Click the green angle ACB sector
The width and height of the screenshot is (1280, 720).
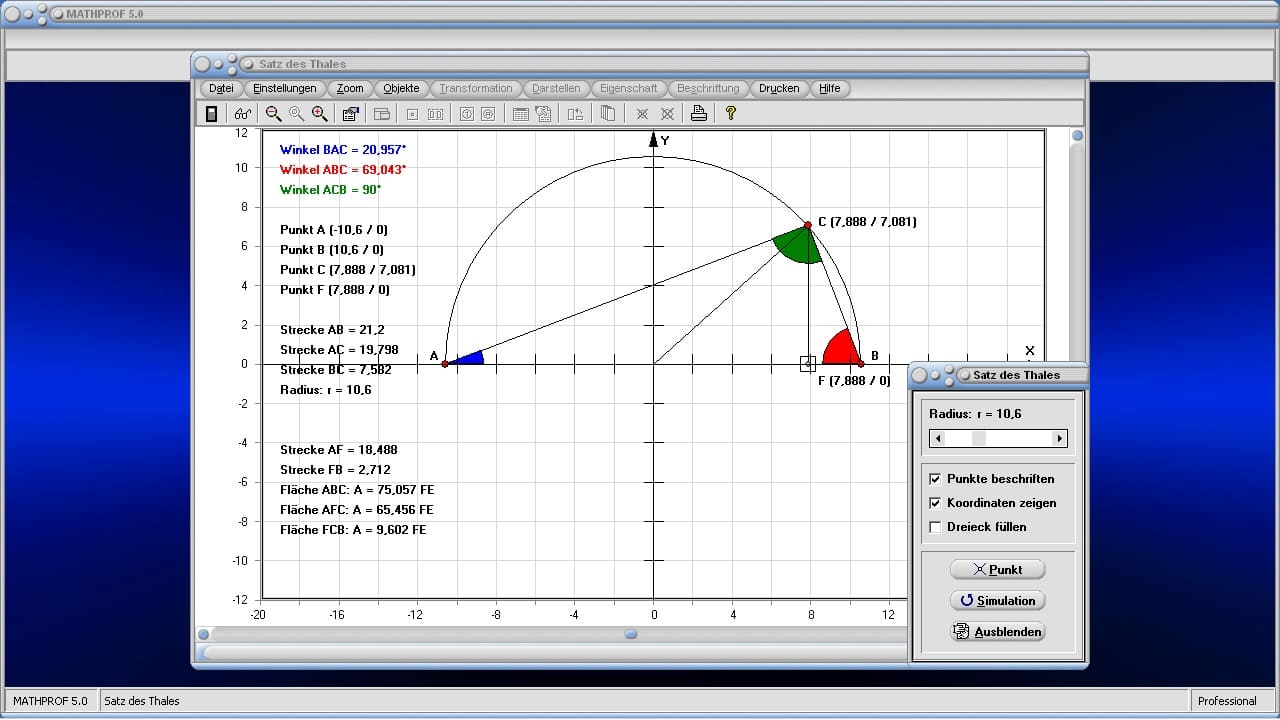800,247
